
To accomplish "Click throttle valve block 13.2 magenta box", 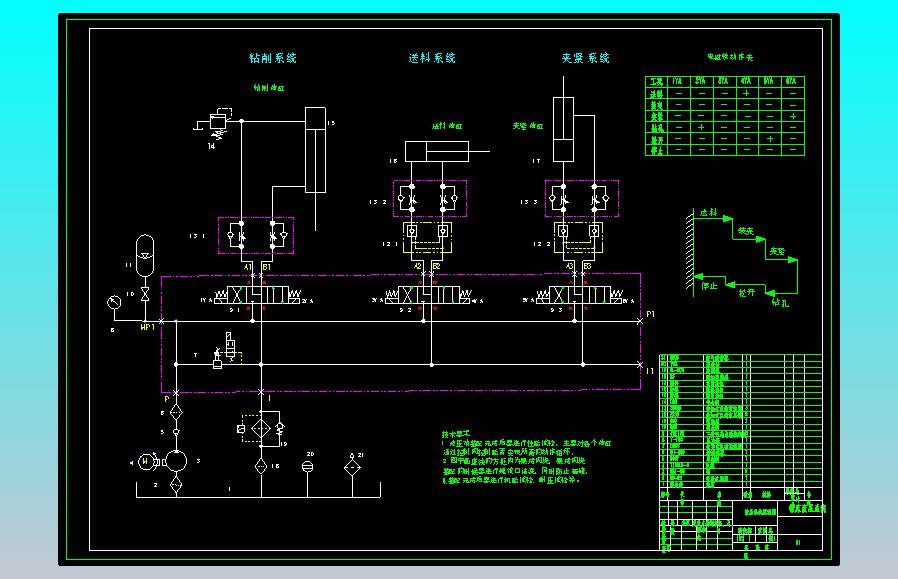I will click(430, 198).
